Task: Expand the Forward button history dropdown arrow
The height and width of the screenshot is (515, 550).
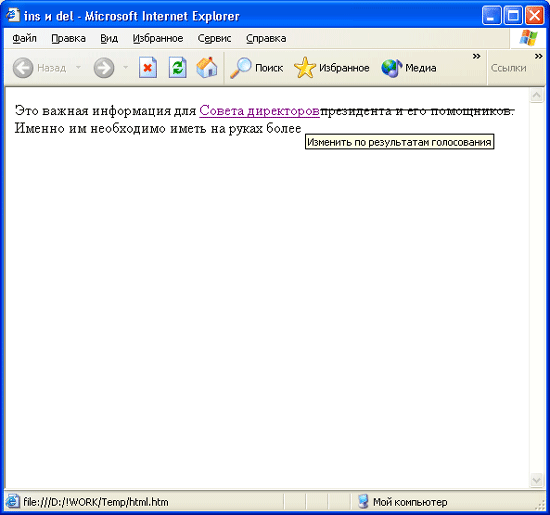Action: coord(125,67)
